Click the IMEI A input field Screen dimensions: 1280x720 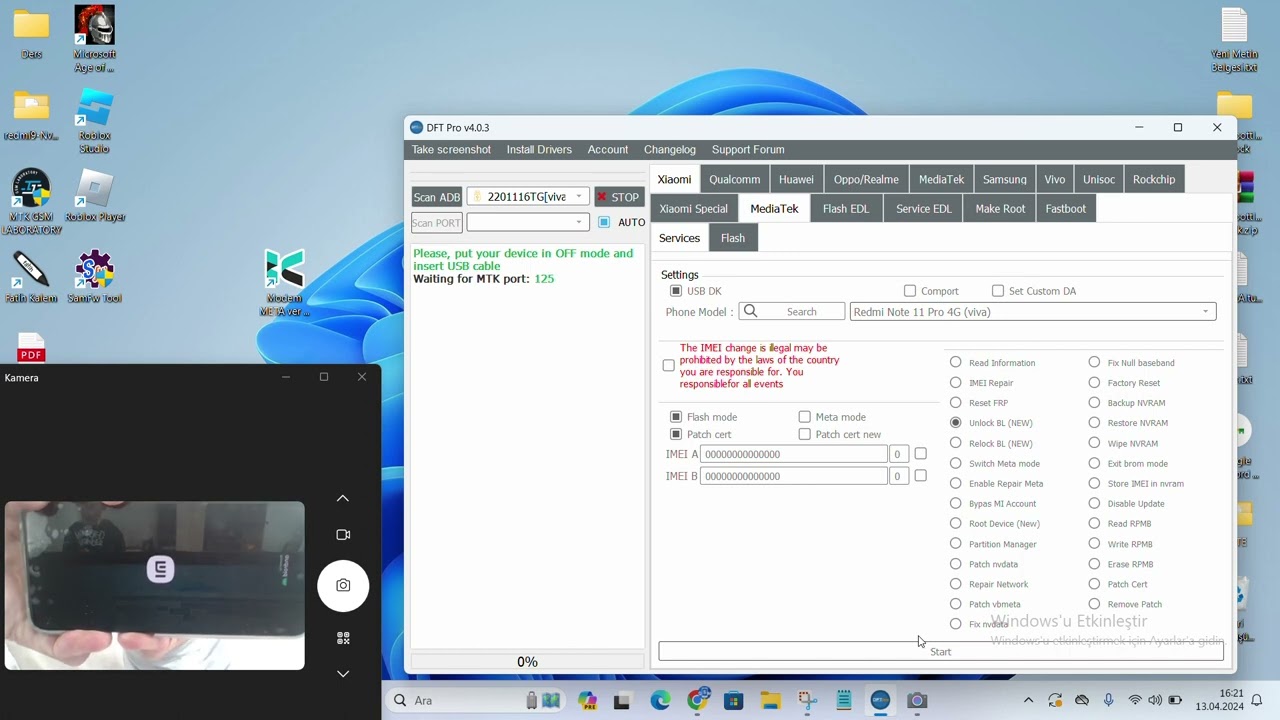click(794, 454)
